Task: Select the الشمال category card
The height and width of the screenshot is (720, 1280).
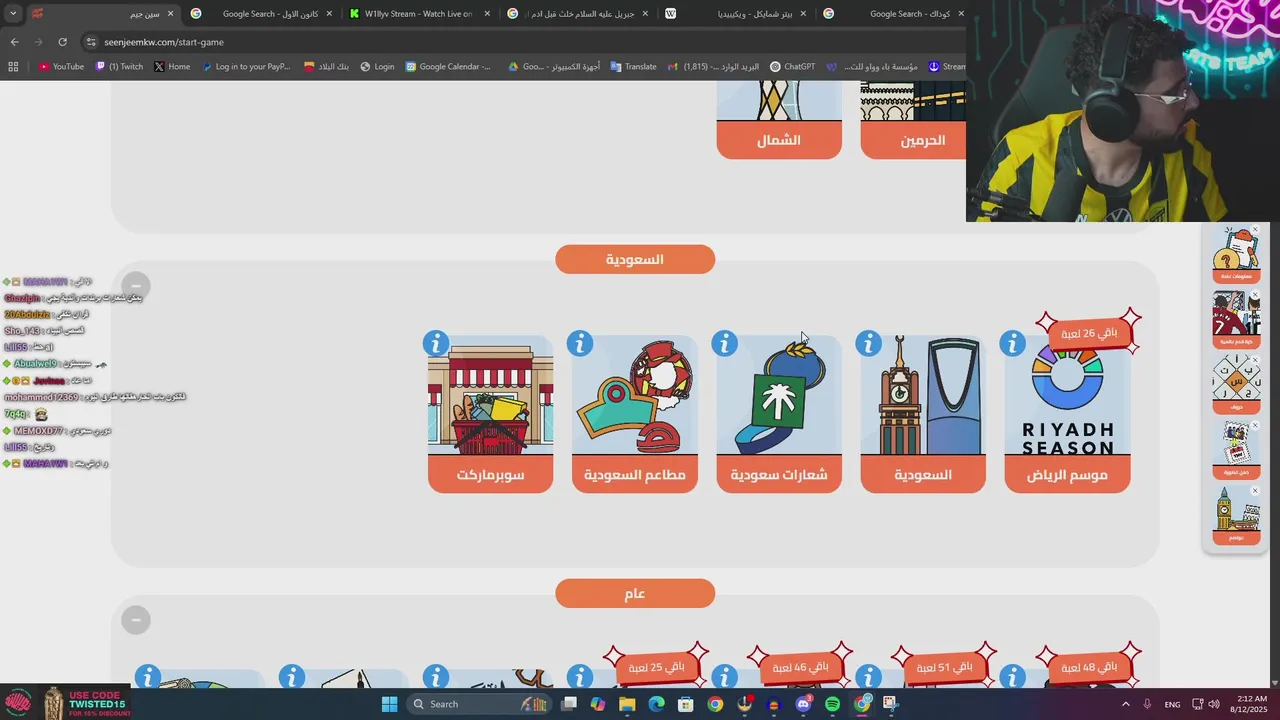Action: pyautogui.click(x=779, y=120)
